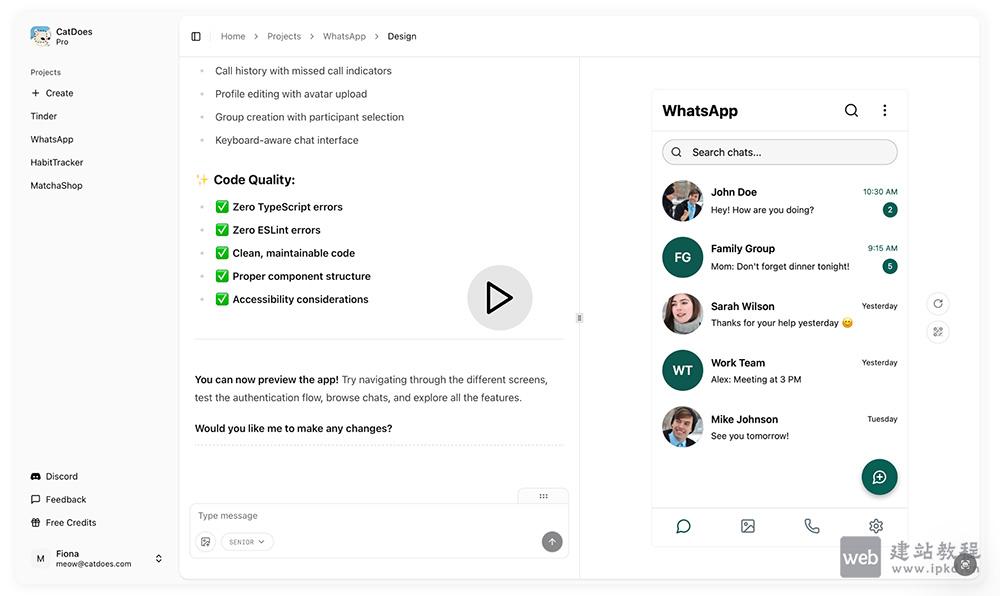This screenshot has width=1000, height=596.
Task: Switch to the gallery tab icon in preview
Action: pyautogui.click(x=747, y=526)
